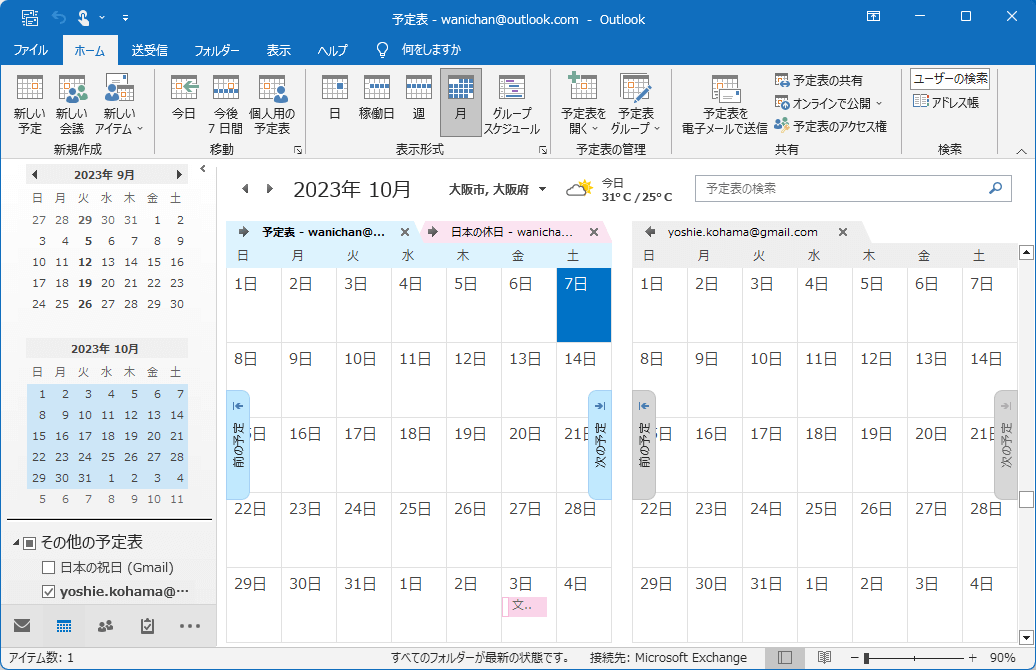Collapse the その他の予定表 group

[16, 542]
